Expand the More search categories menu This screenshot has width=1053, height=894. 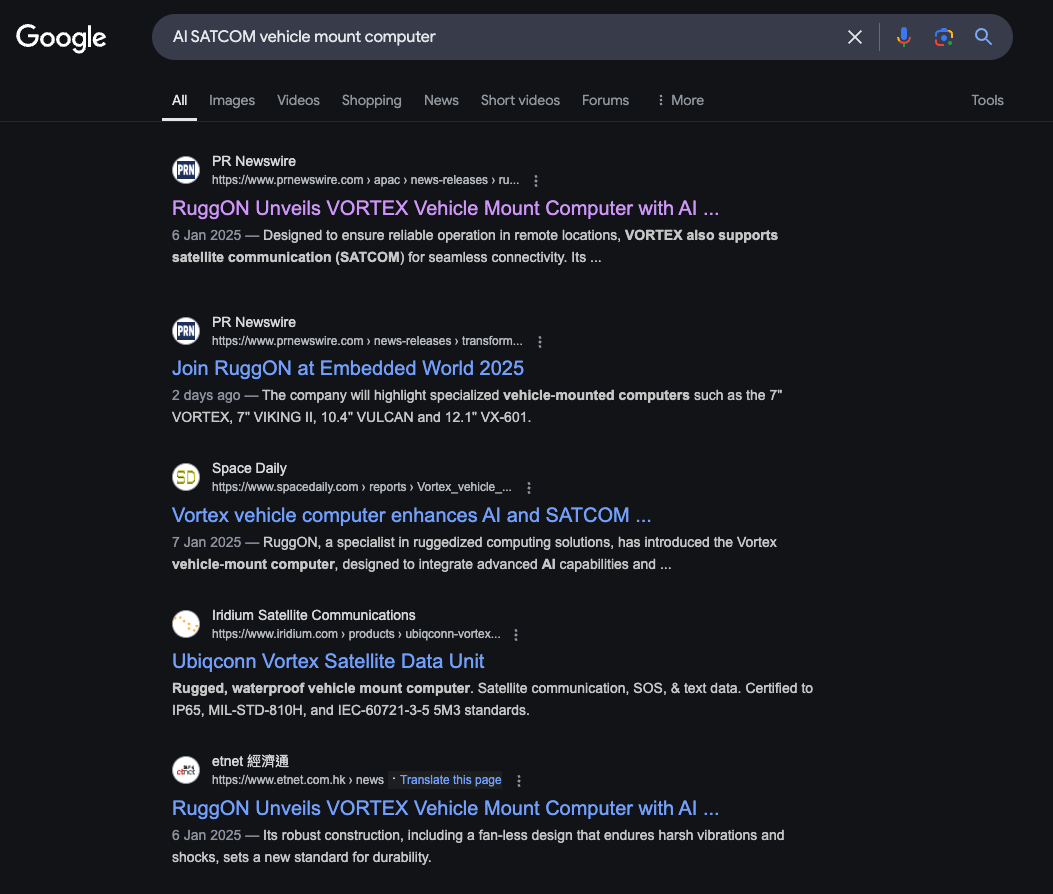pyautogui.click(x=680, y=100)
